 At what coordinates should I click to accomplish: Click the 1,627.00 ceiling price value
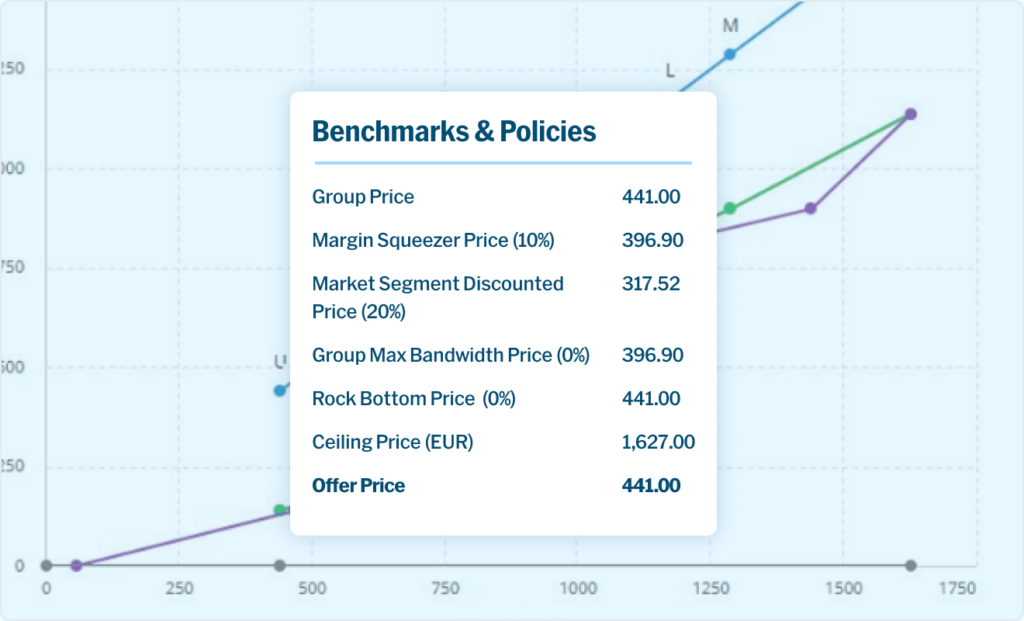(x=658, y=442)
